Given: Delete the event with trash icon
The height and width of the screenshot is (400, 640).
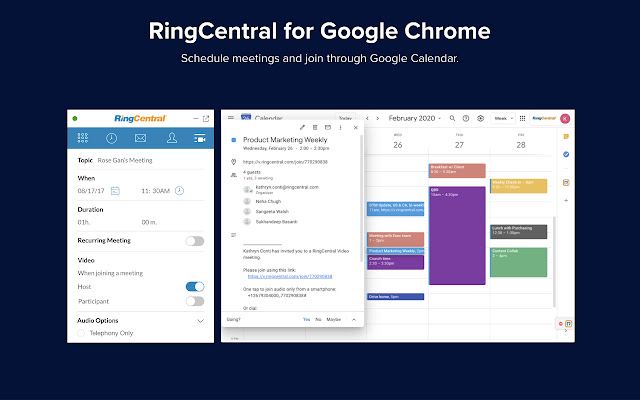Looking at the screenshot, I should pyautogui.click(x=315, y=127).
